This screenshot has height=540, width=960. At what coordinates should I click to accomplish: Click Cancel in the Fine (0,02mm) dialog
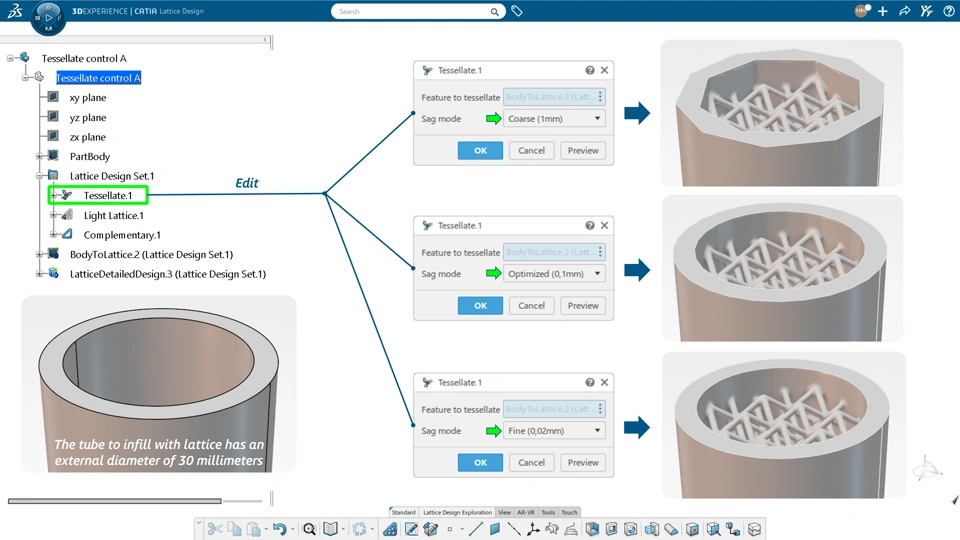pyautogui.click(x=531, y=463)
